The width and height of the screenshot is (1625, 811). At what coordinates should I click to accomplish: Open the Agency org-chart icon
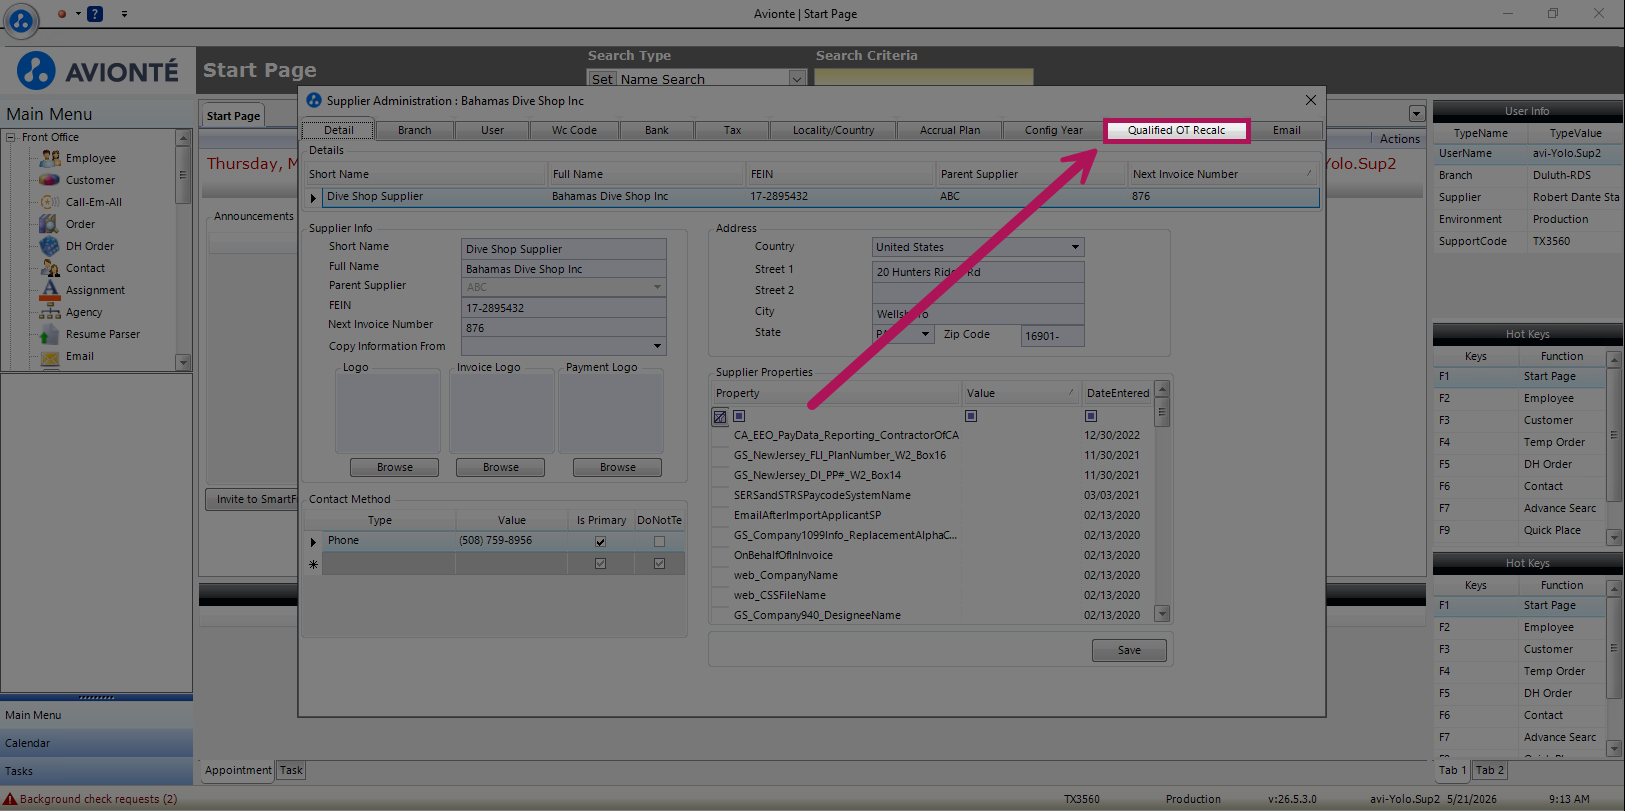[x=50, y=312]
